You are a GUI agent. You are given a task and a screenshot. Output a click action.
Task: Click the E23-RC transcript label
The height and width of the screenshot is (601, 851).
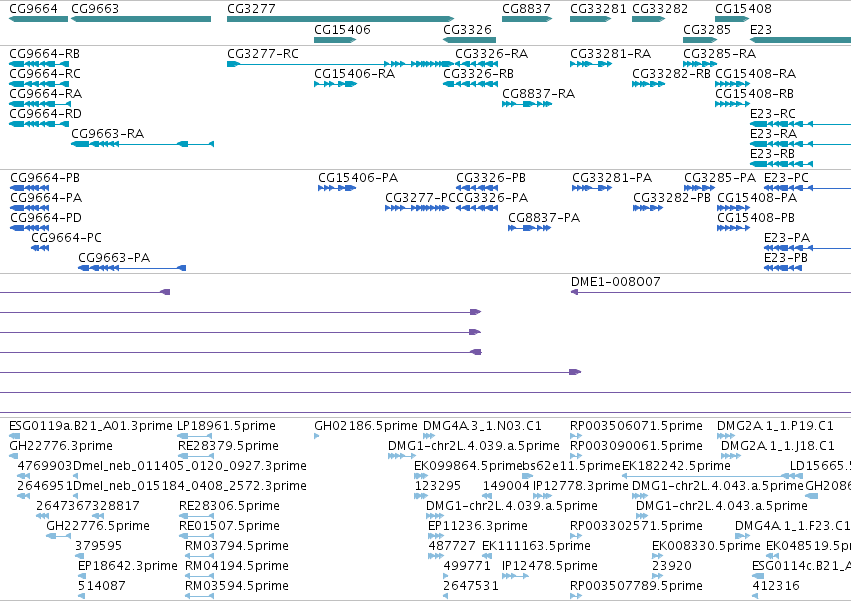(772, 114)
